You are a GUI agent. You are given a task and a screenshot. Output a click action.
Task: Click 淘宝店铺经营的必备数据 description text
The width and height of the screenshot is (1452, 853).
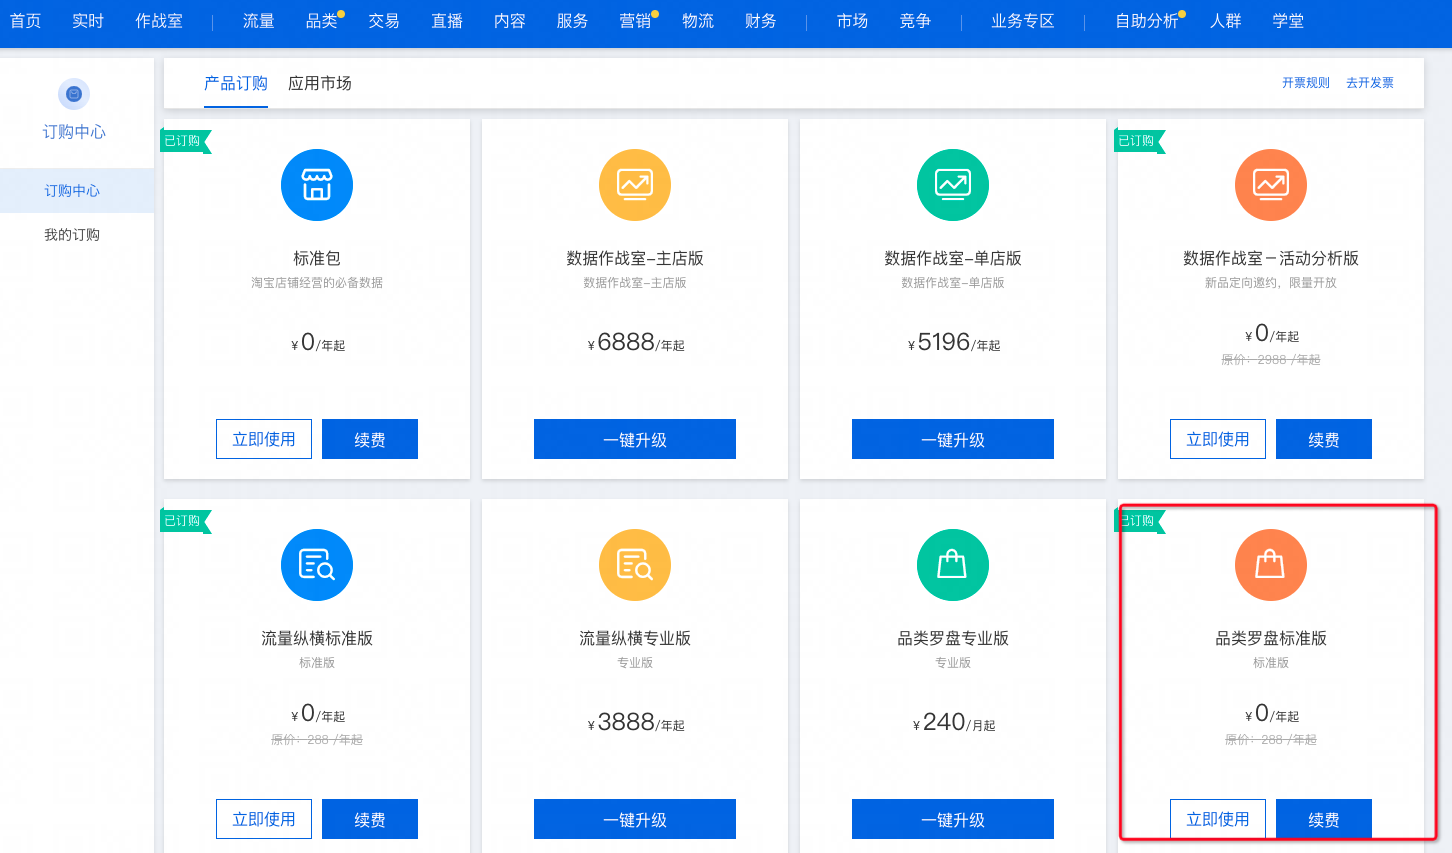point(317,283)
